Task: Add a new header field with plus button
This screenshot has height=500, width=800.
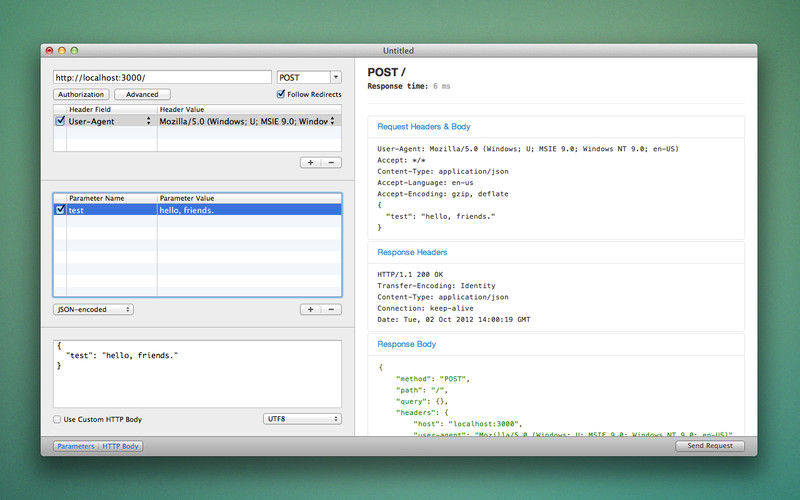Action: pyautogui.click(x=310, y=162)
